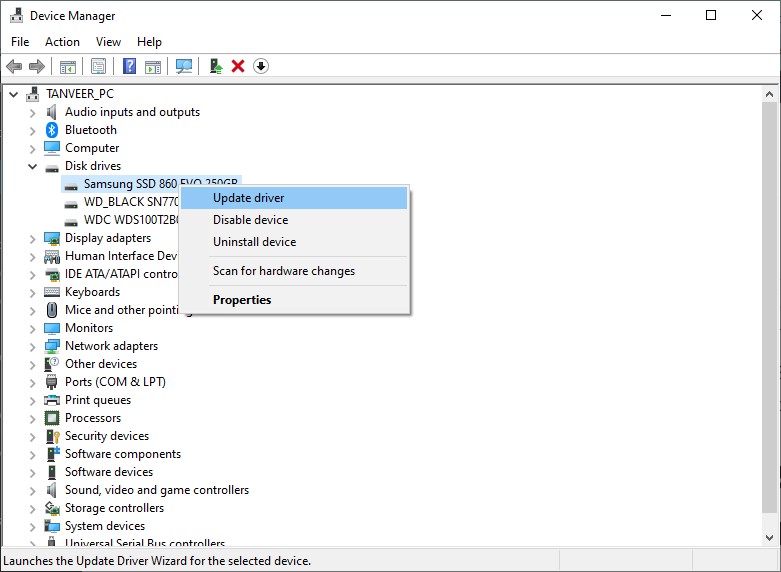
Task: Click the mouse icon beside Mice
Action: point(52,310)
